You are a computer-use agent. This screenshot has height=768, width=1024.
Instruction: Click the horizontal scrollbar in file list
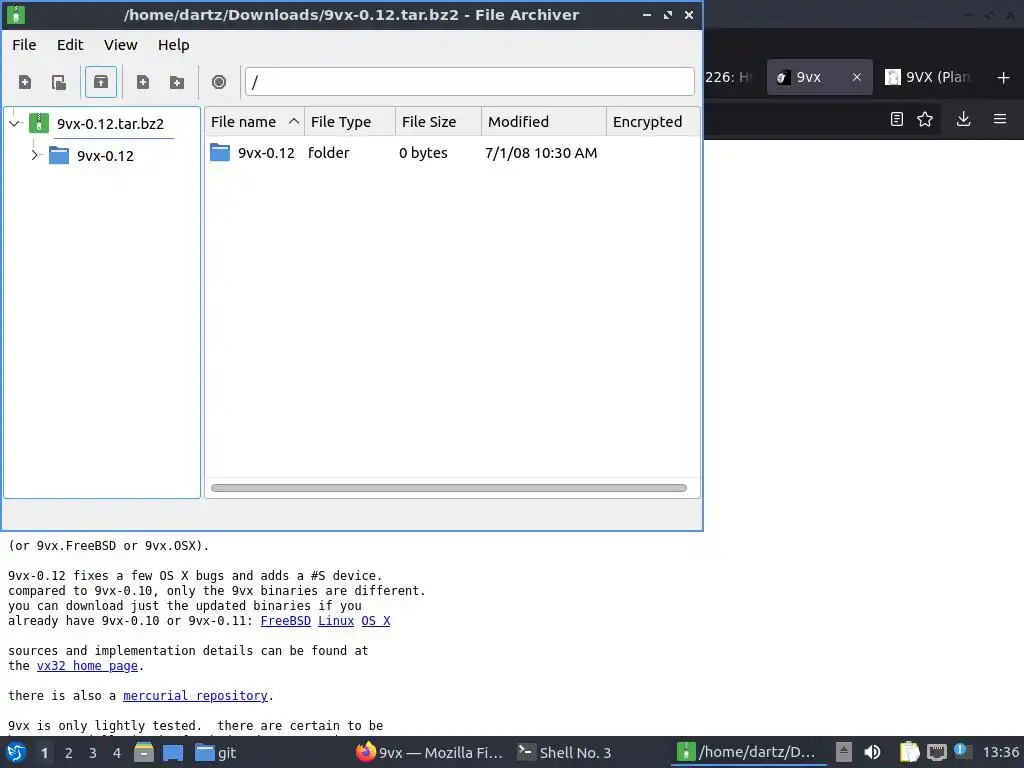tap(449, 488)
